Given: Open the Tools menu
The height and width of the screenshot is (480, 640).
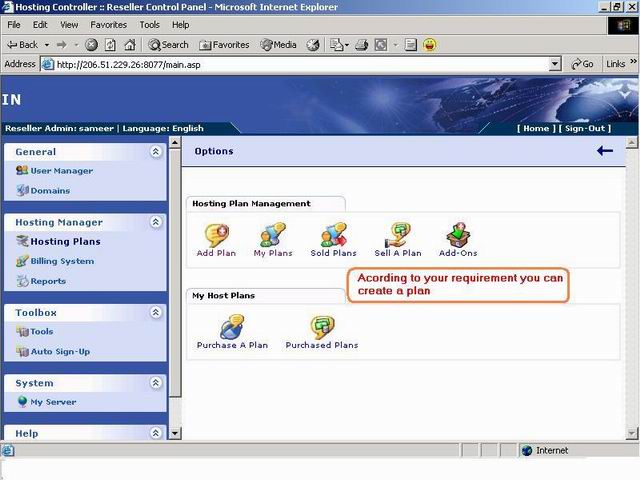Looking at the screenshot, I should (x=149, y=25).
